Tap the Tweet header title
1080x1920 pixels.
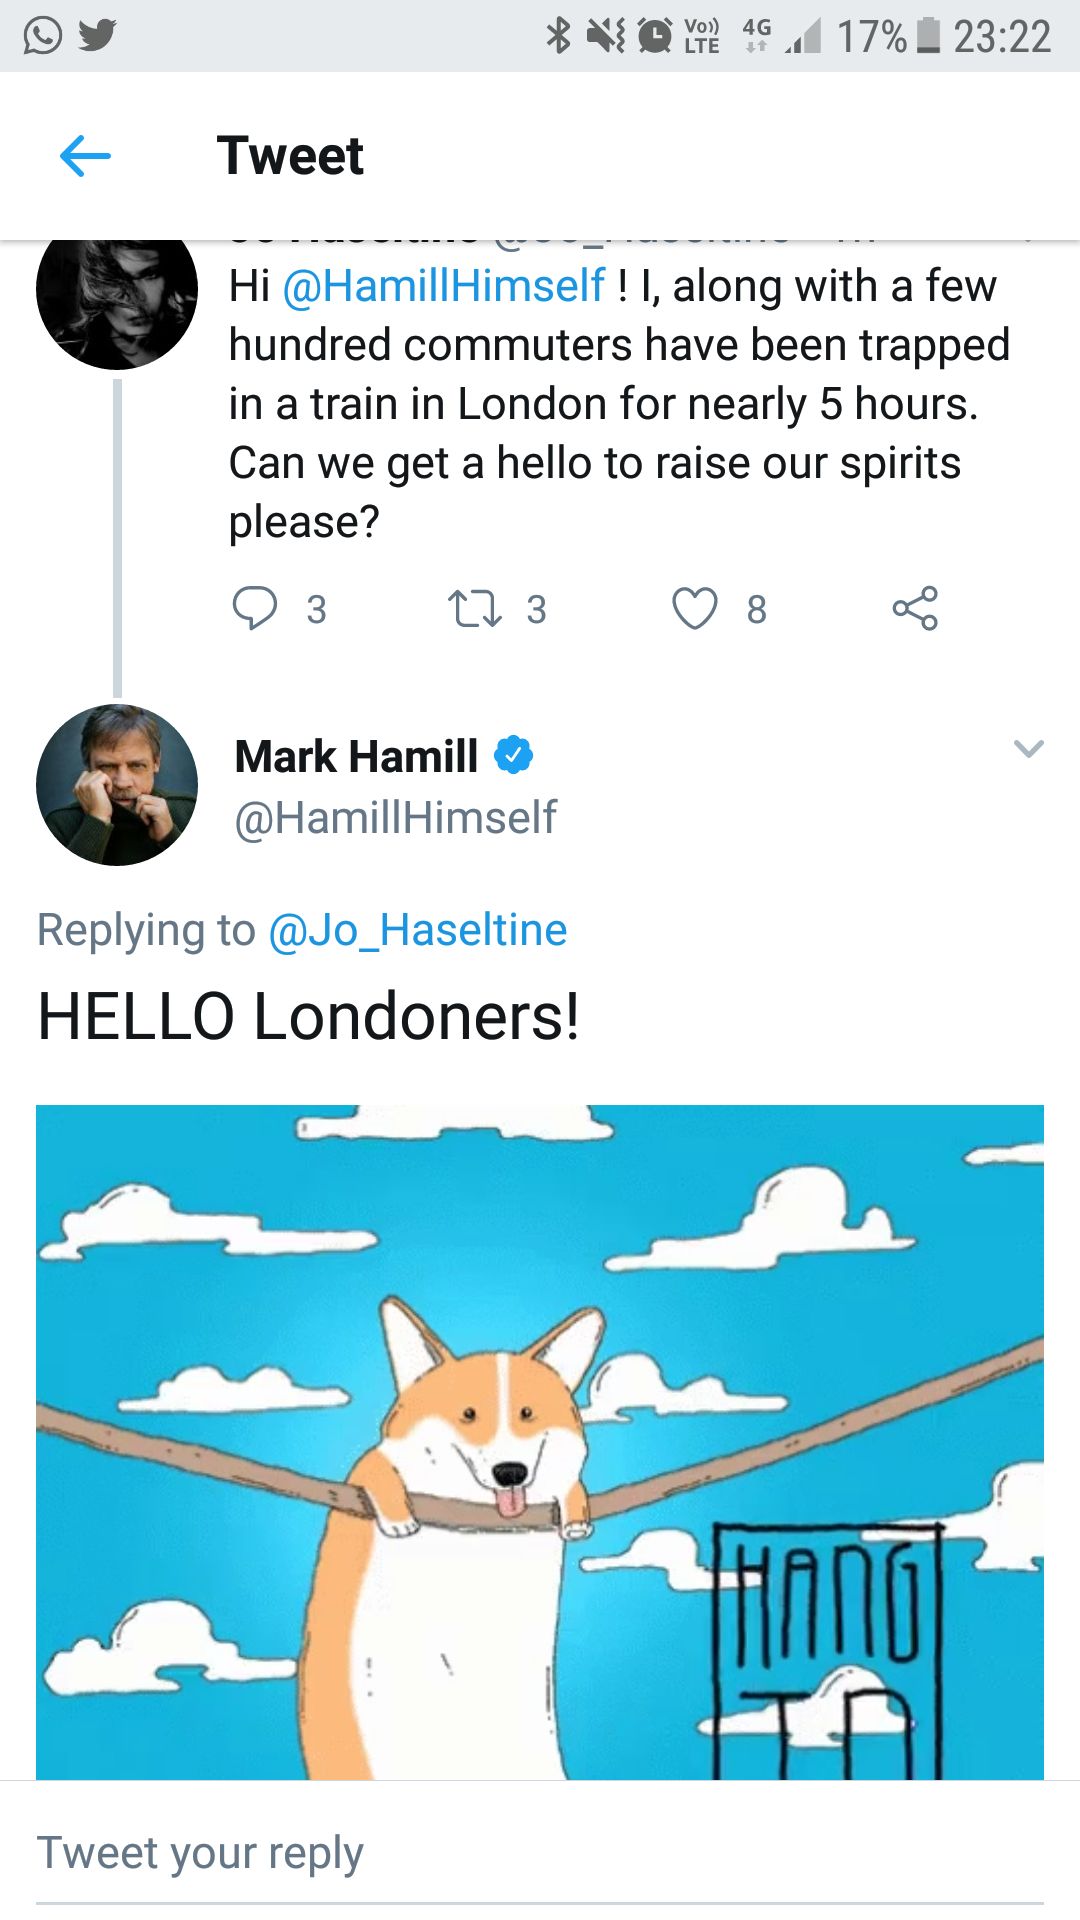290,156
